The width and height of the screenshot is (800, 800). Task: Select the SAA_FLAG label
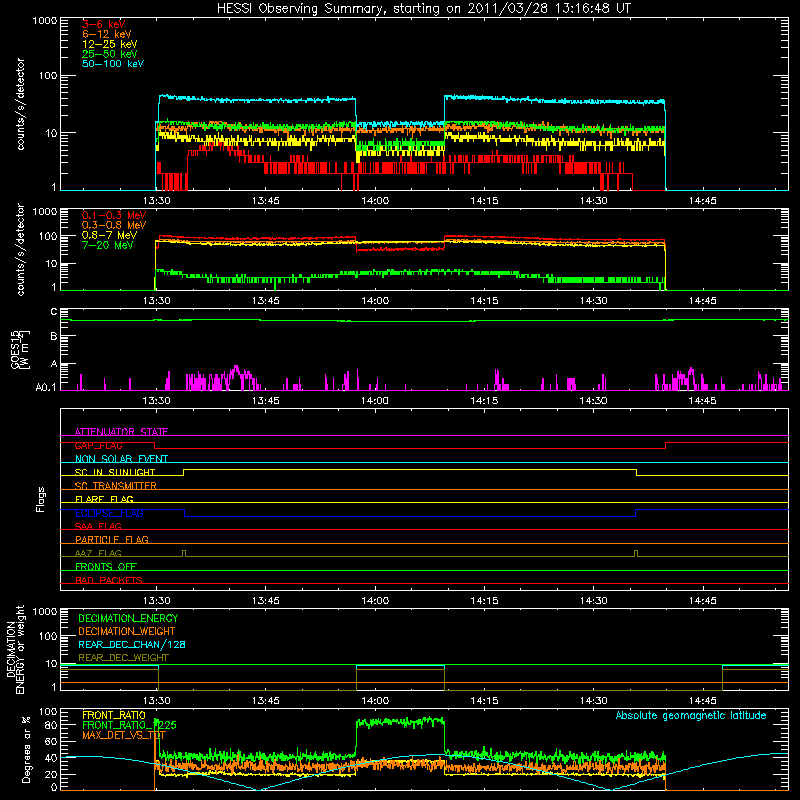pos(98,526)
